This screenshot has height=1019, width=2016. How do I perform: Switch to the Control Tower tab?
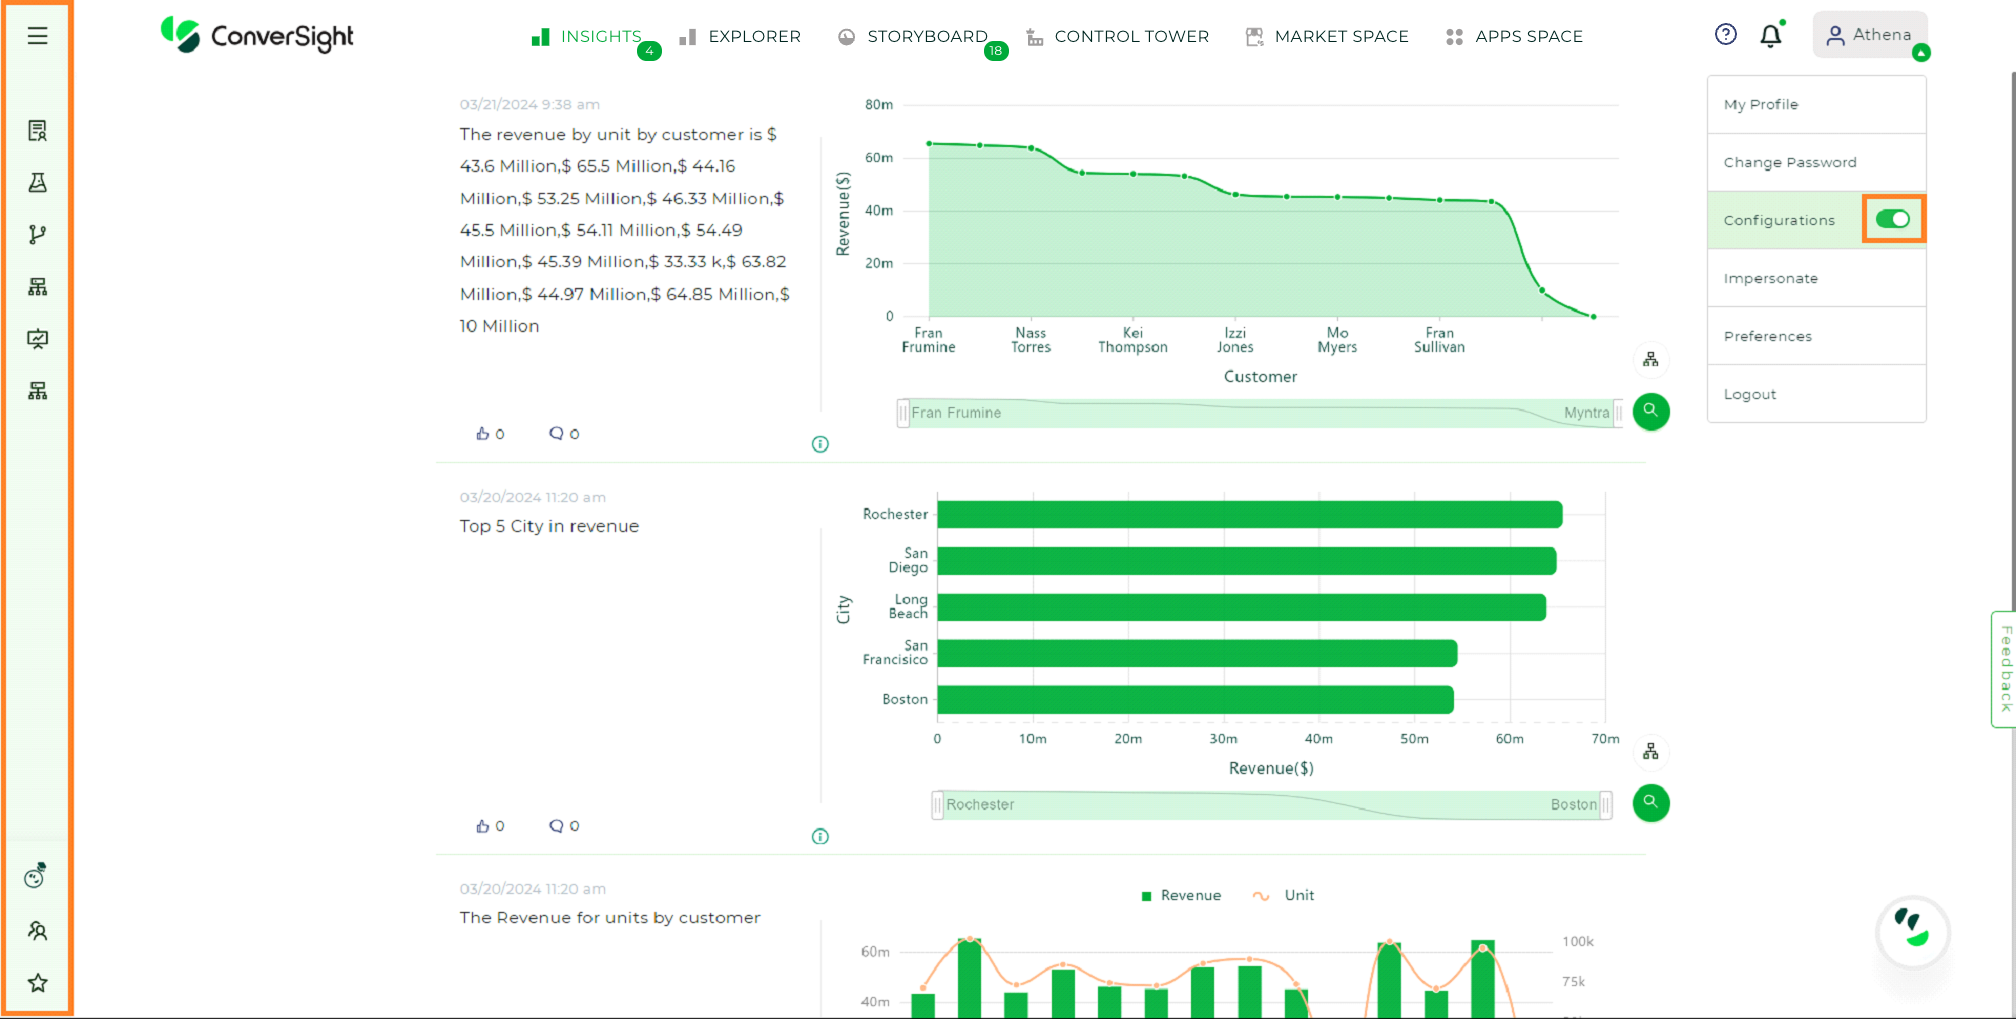[x=1117, y=37]
